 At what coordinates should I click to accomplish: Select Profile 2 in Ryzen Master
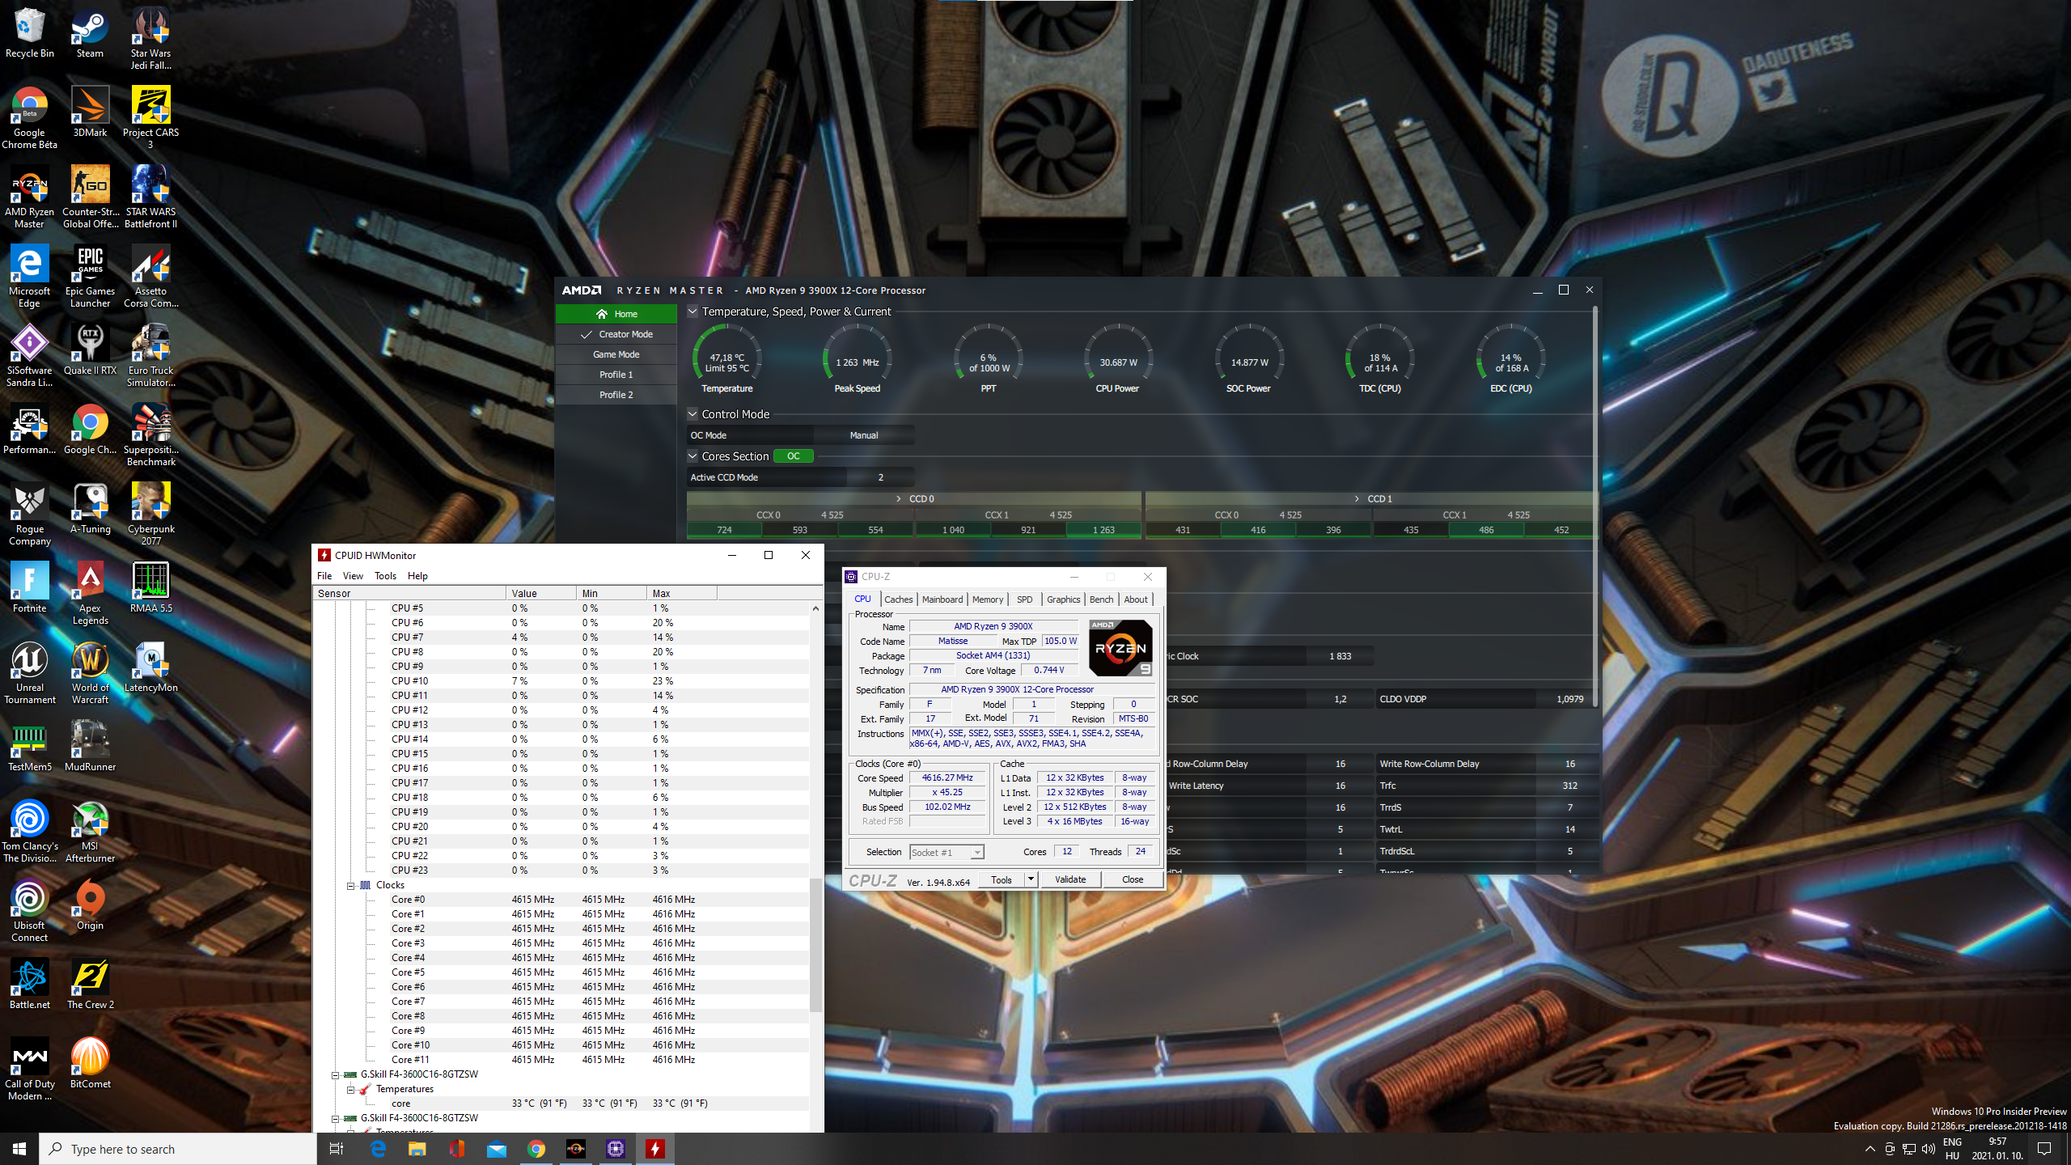[616, 394]
